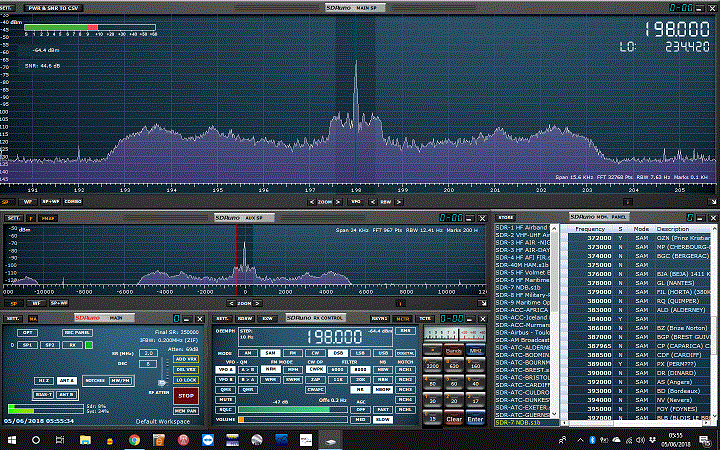Click keypad Clear button
720x450 pixels.
[454, 419]
